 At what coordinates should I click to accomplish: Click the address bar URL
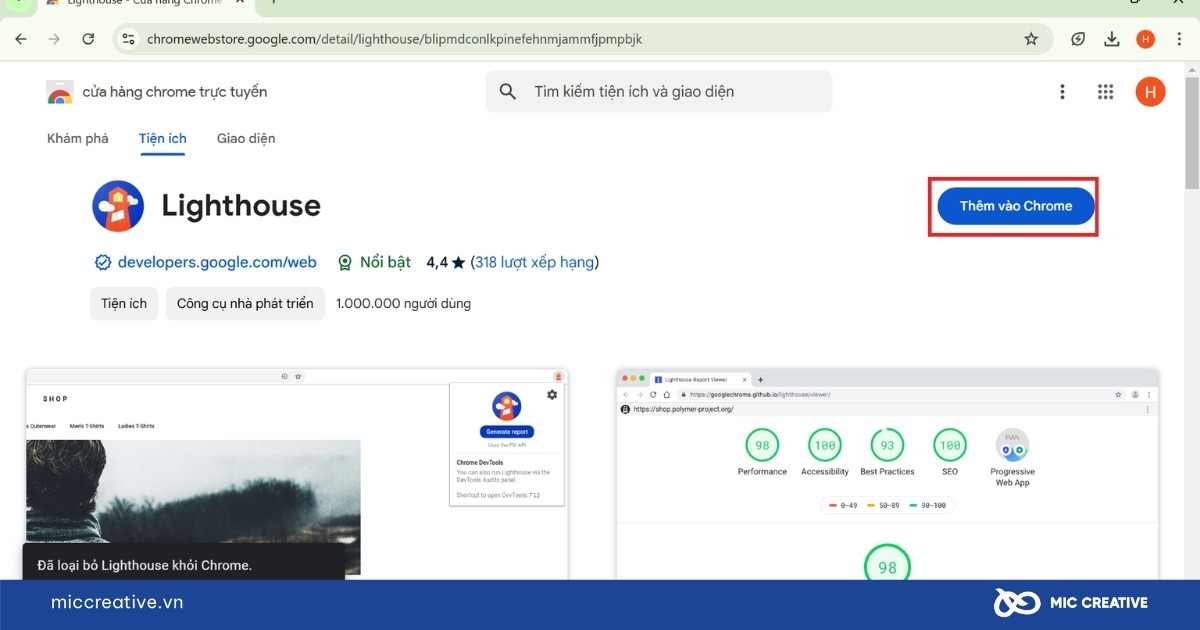[394, 39]
